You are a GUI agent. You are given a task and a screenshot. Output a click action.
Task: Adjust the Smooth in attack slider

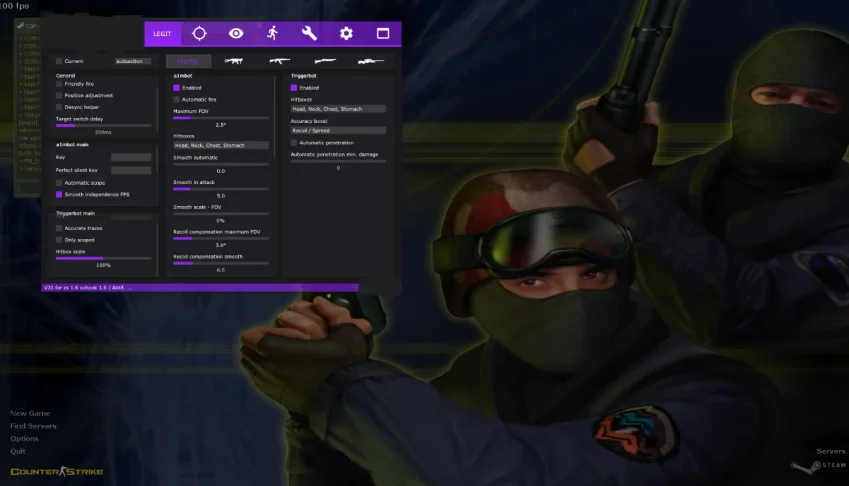(x=221, y=189)
